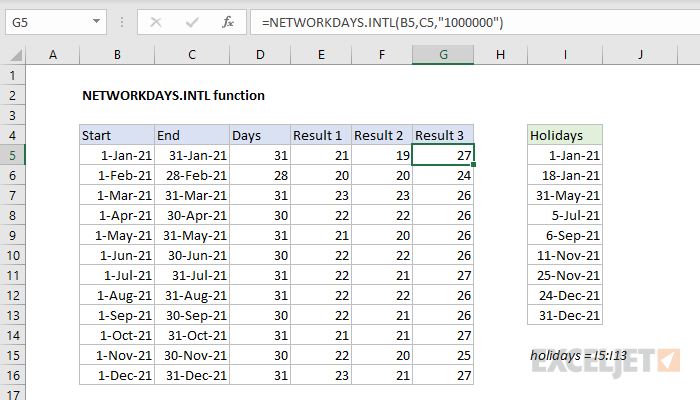Image resolution: width=700 pixels, height=400 pixels.
Task: Click the 'holidays = I5:I13' note cell
Action: [579, 355]
